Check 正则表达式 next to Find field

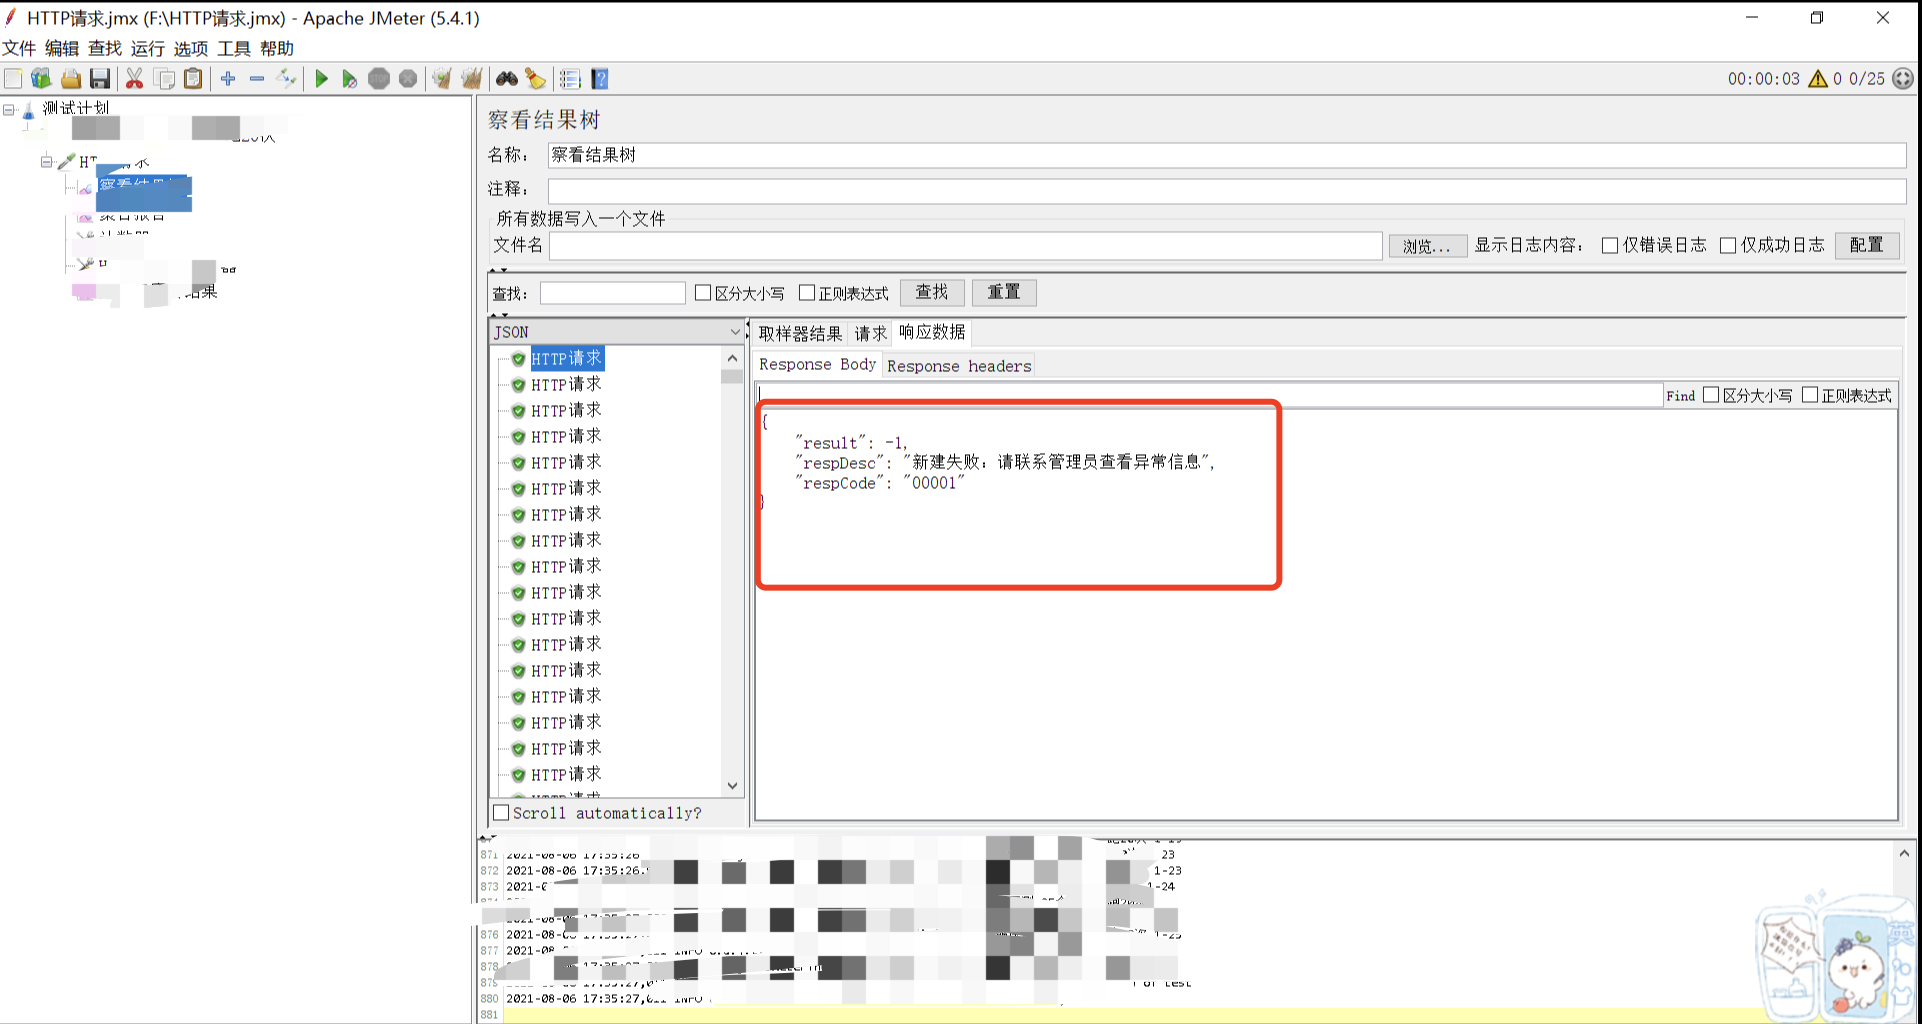[x=1810, y=394]
